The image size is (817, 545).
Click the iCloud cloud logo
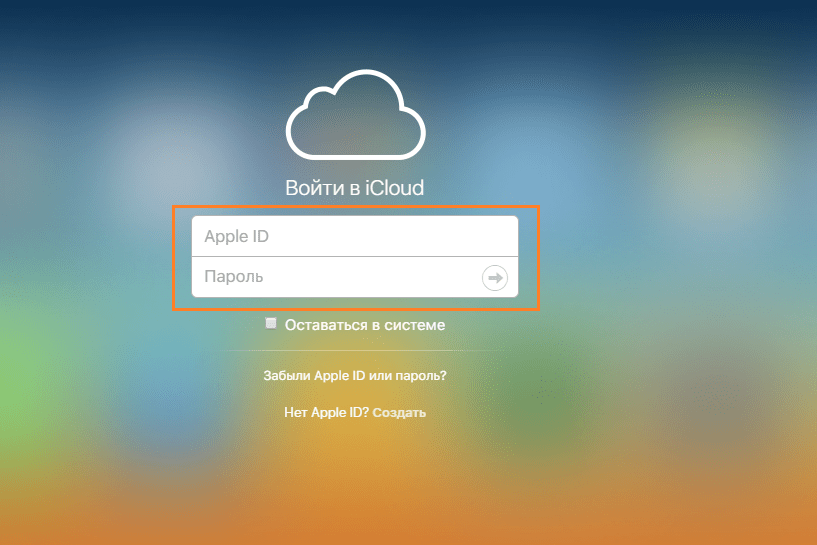355,120
